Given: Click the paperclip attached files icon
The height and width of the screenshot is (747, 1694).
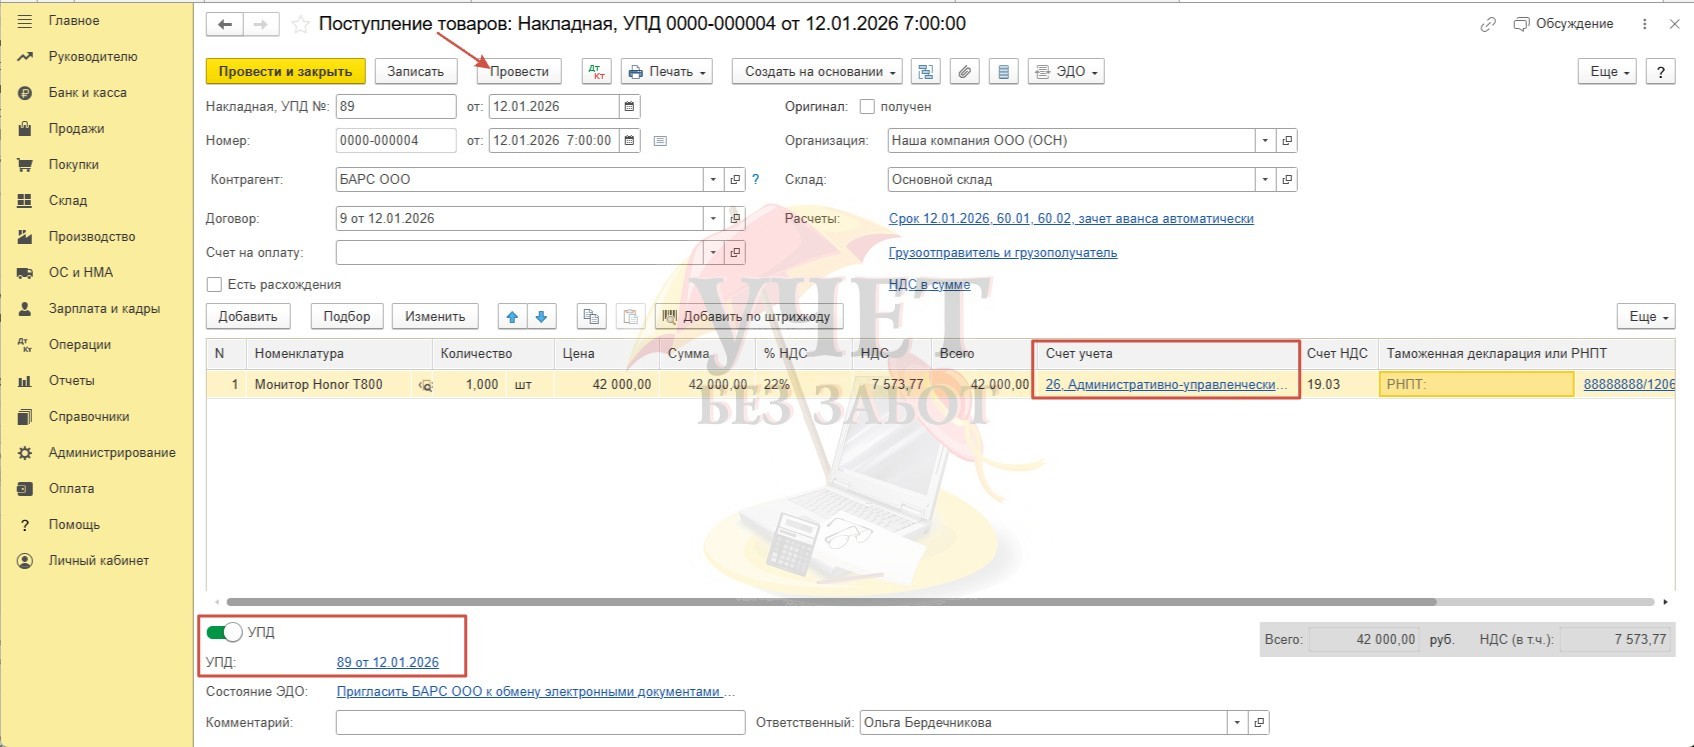Looking at the screenshot, I should click(964, 72).
